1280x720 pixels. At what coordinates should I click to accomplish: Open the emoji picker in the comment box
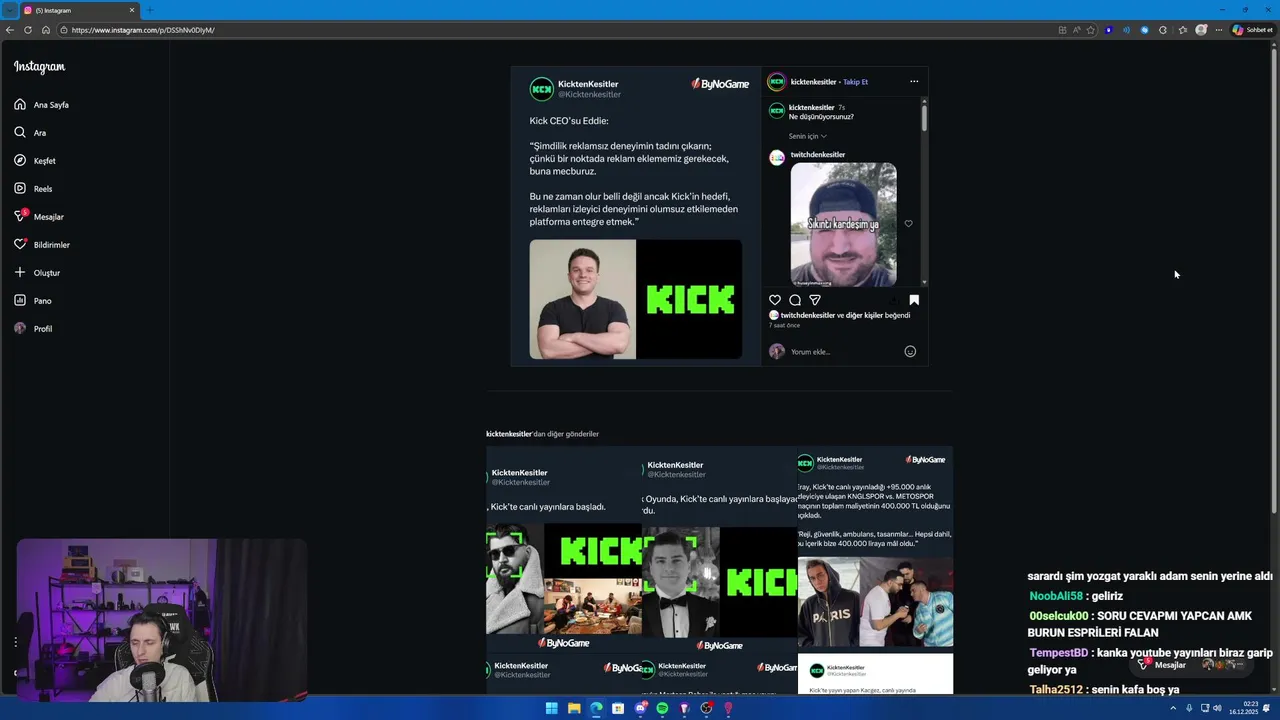point(910,351)
